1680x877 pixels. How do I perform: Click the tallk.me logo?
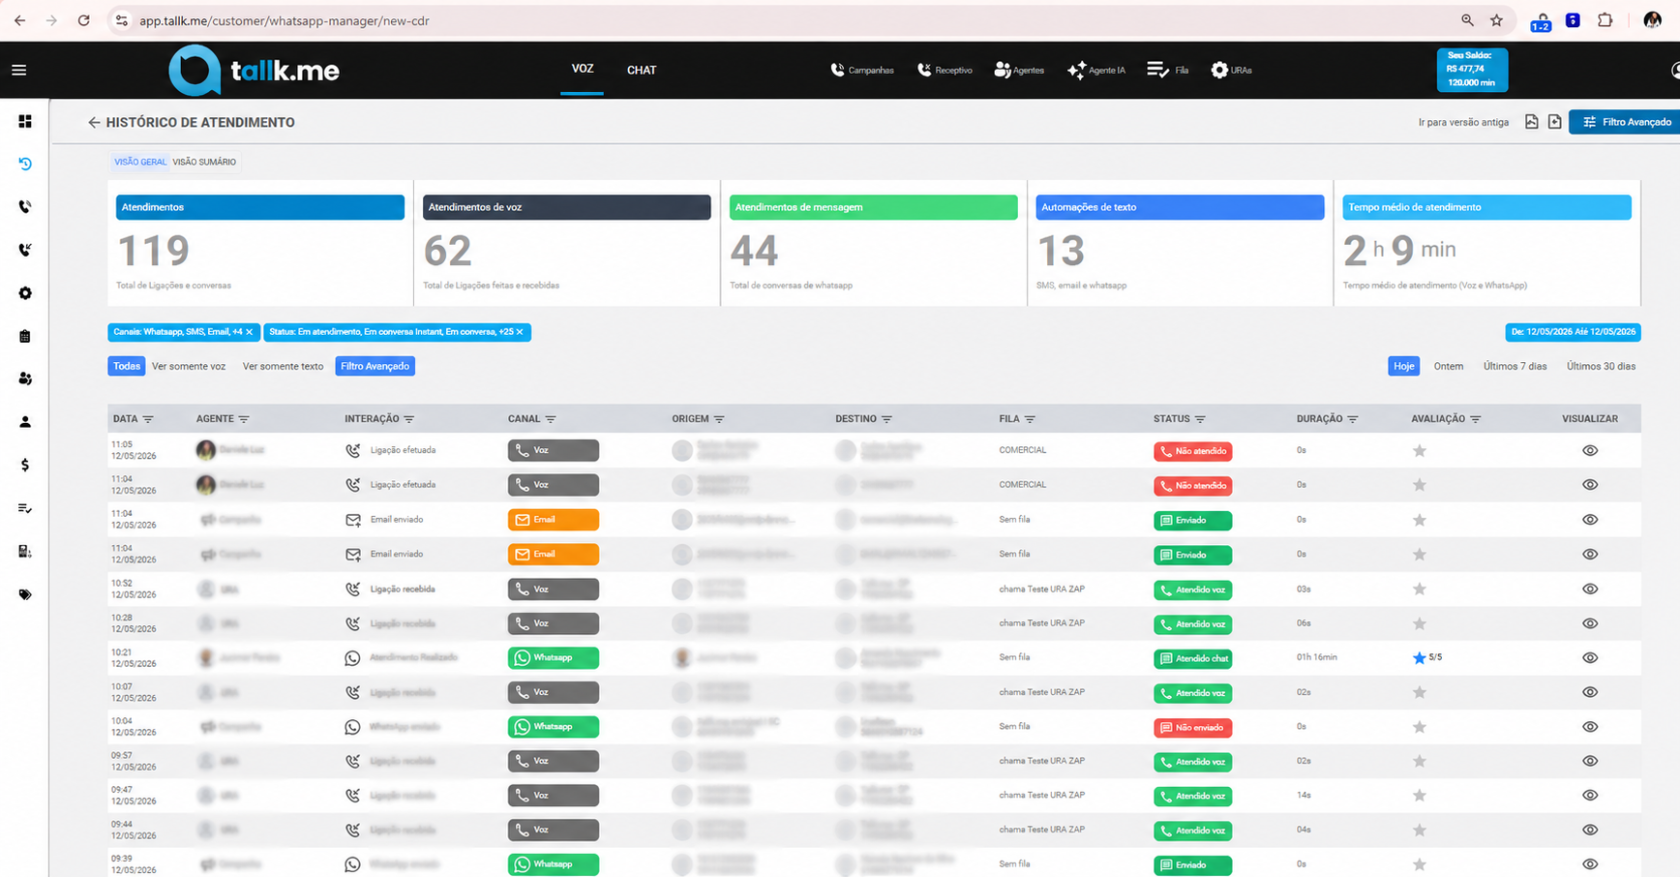point(254,70)
